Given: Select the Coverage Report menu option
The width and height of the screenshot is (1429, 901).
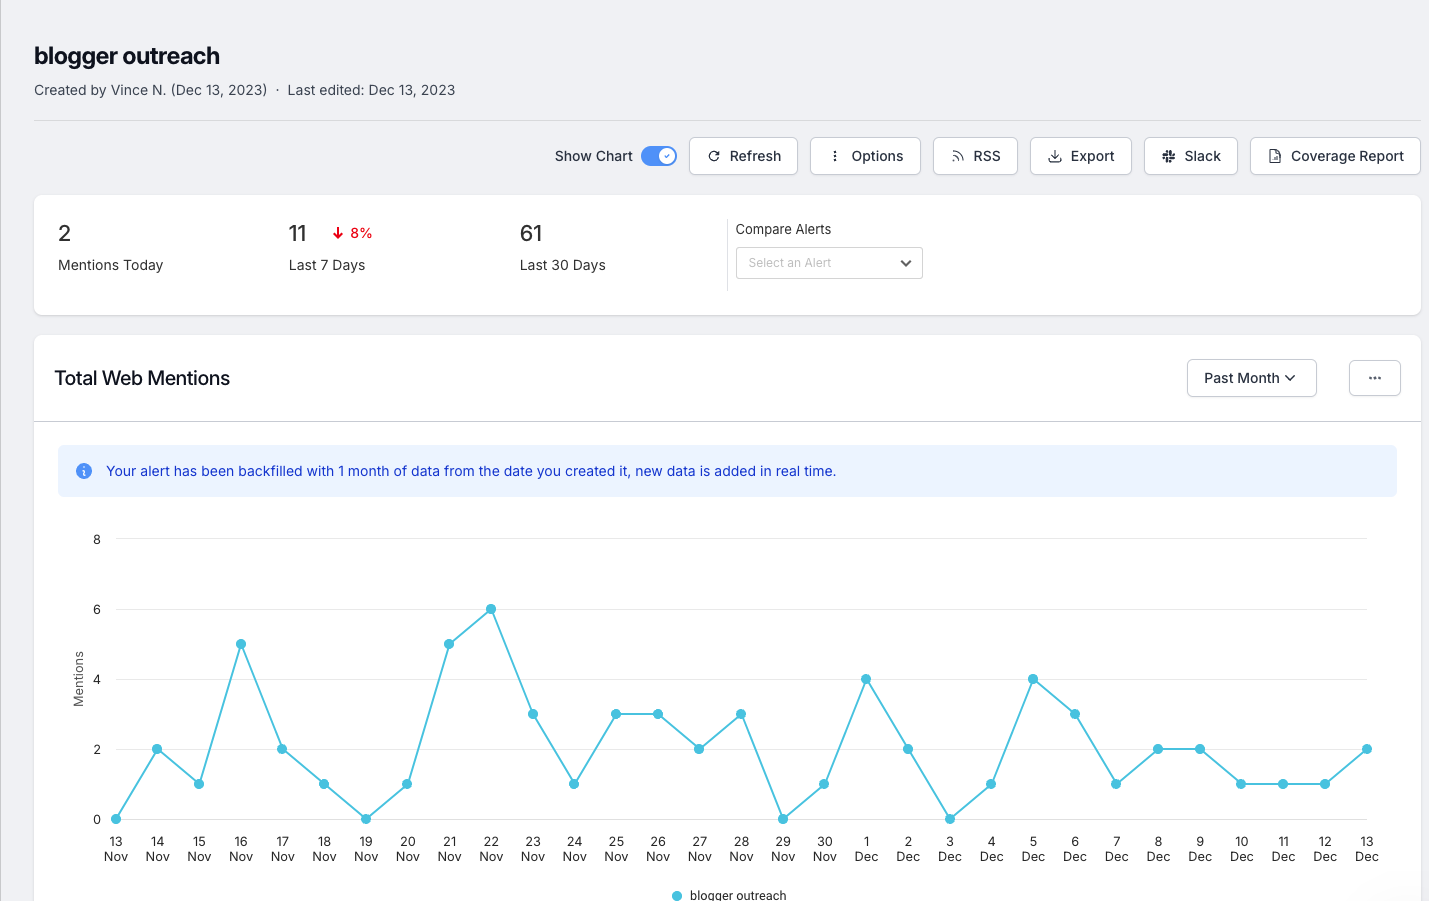Looking at the screenshot, I should click(x=1335, y=156).
